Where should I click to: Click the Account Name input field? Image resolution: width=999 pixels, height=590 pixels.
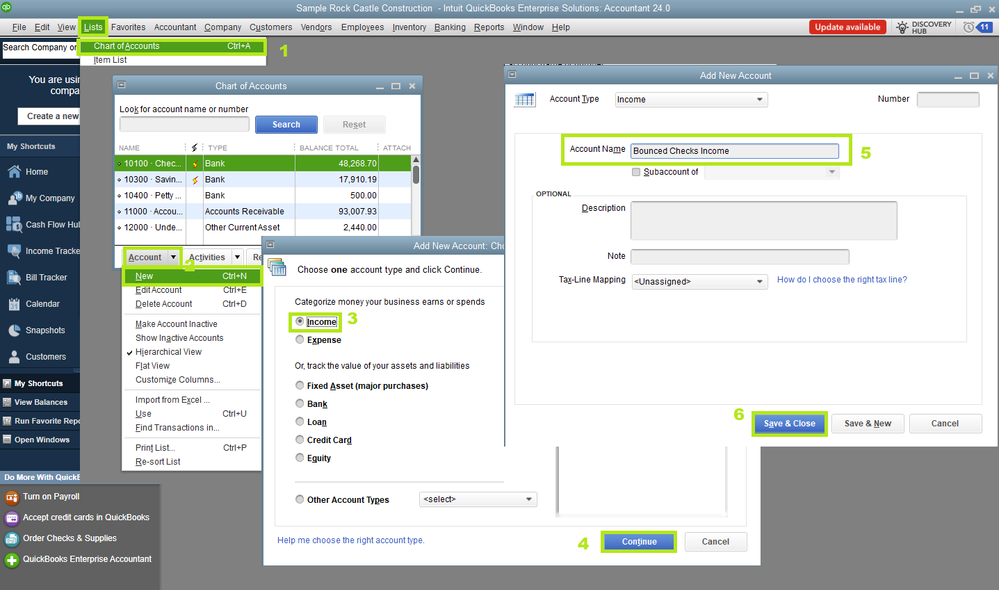pos(735,151)
